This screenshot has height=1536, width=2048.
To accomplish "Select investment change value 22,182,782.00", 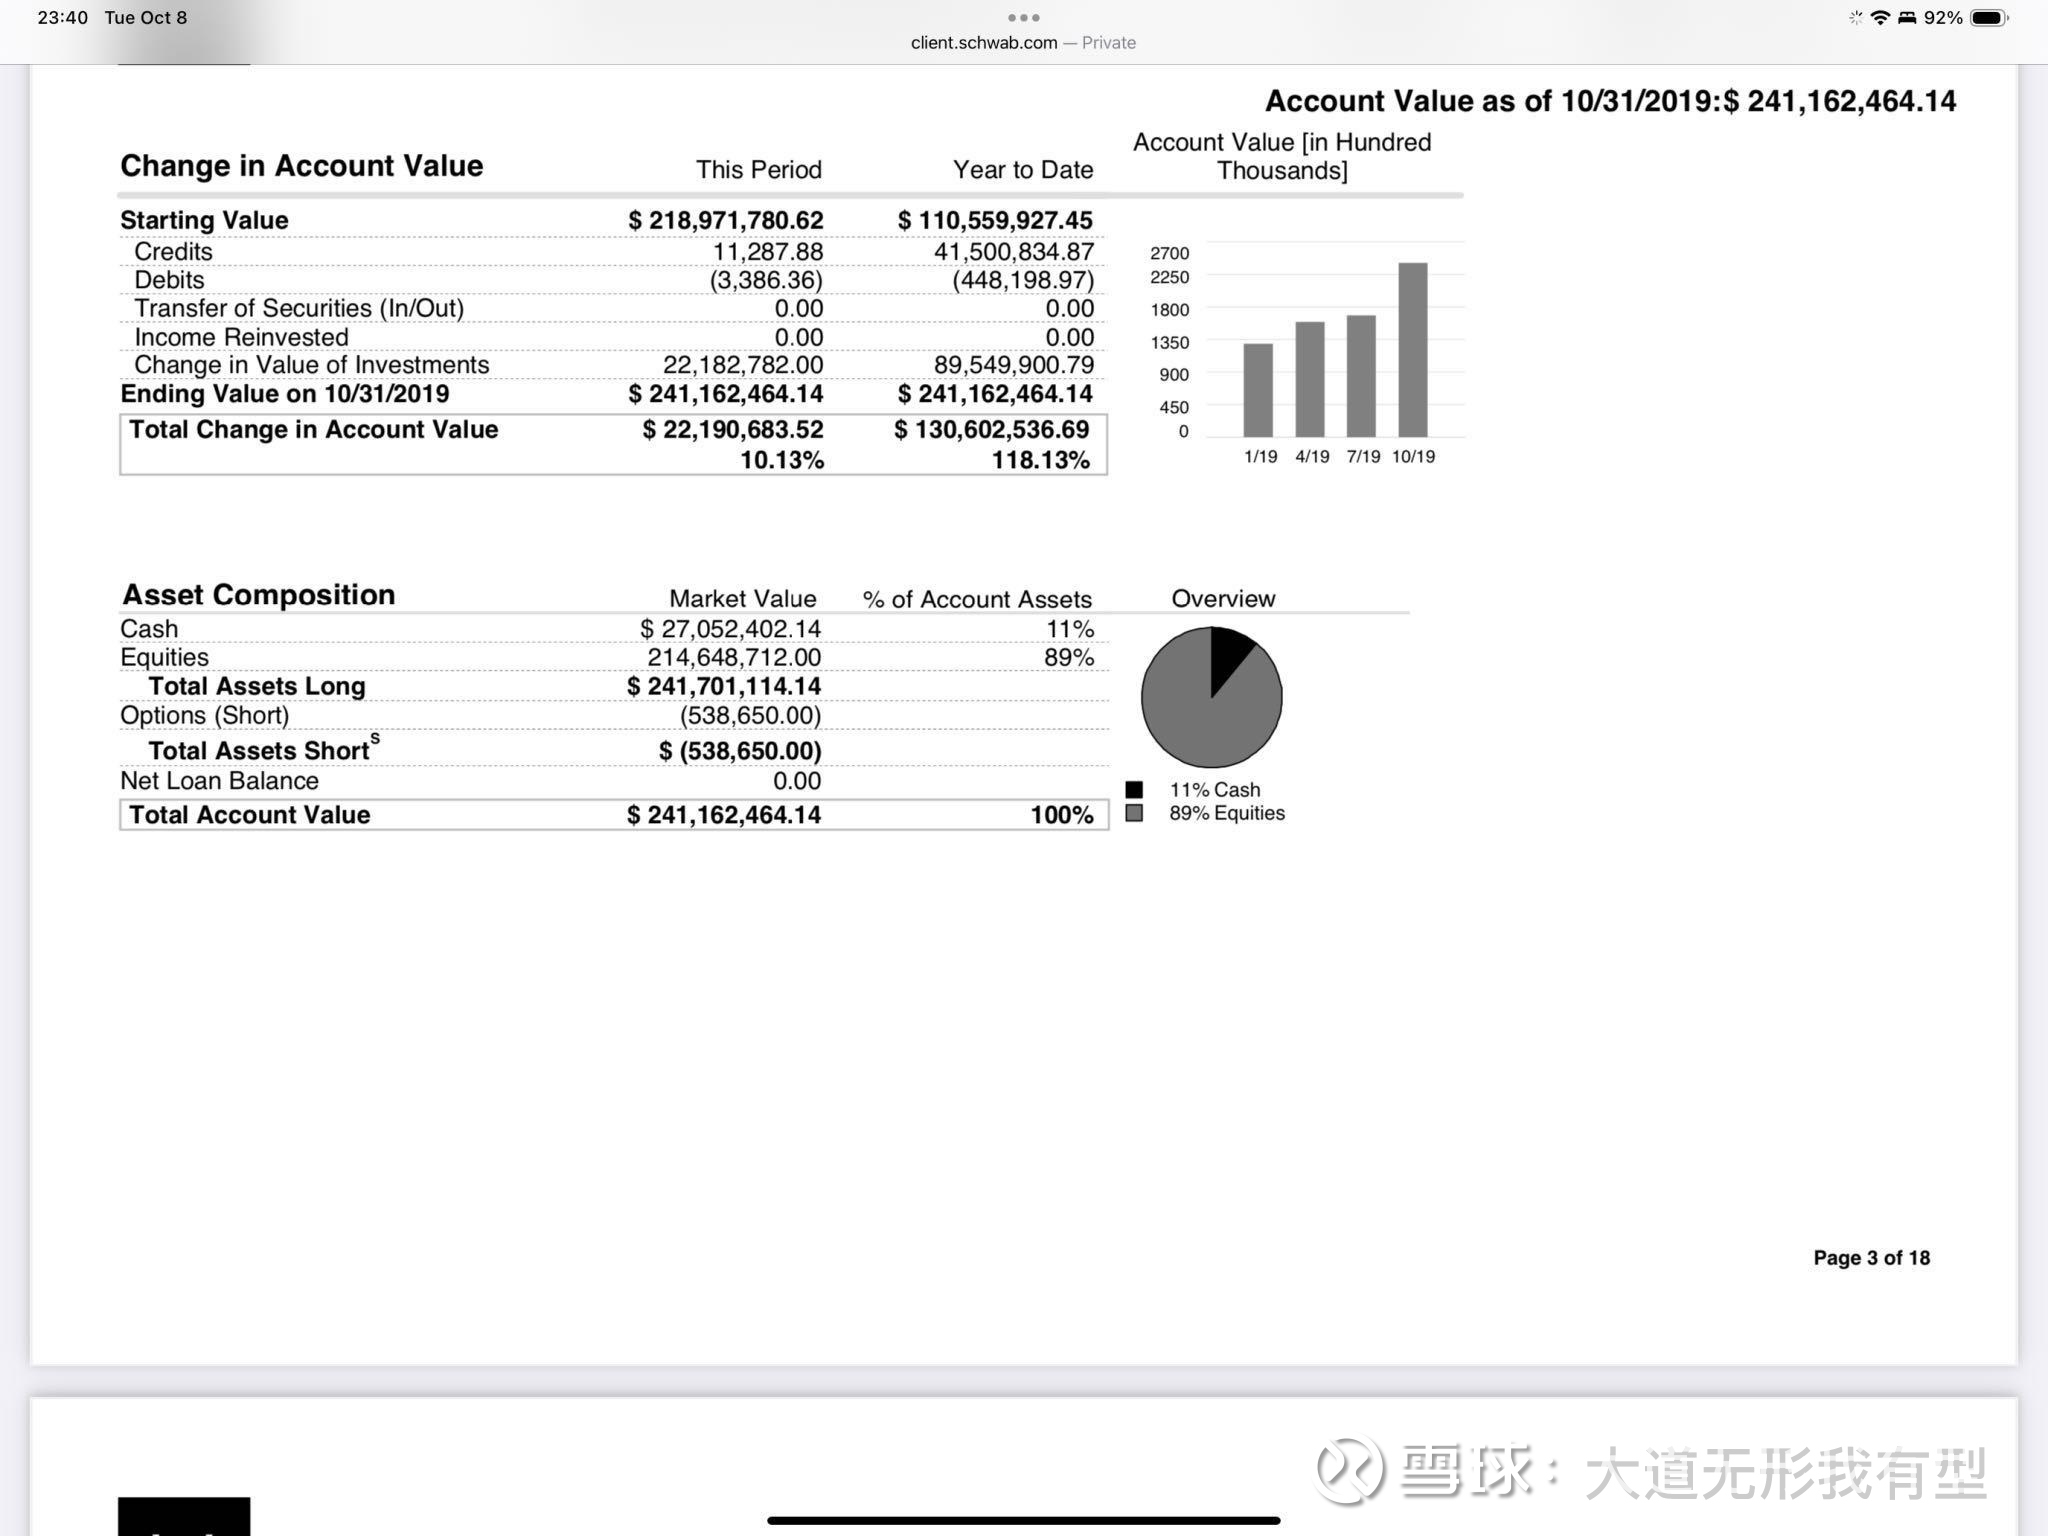I will click(743, 365).
